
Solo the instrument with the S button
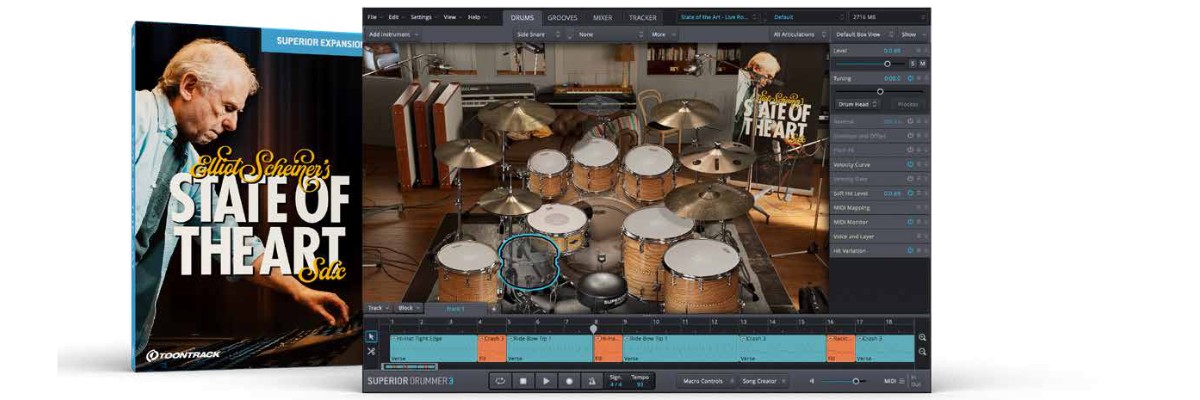(x=912, y=63)
